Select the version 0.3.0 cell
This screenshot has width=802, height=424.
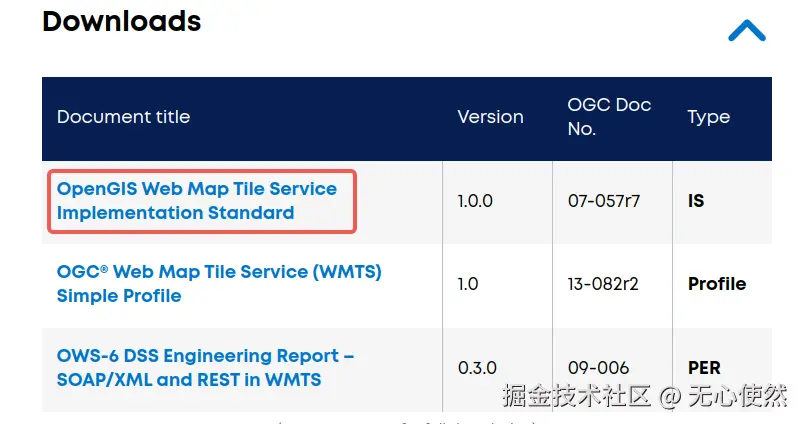tap(475, 368)
